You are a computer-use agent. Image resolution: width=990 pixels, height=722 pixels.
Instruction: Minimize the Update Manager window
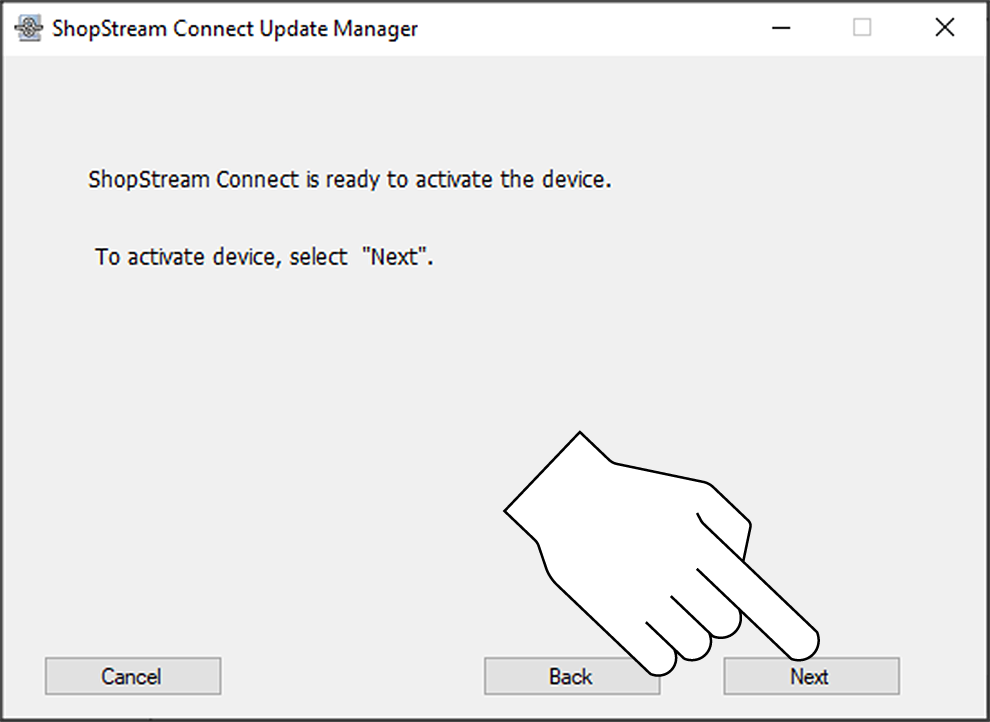pyautogui.click(x=783, y=28)
